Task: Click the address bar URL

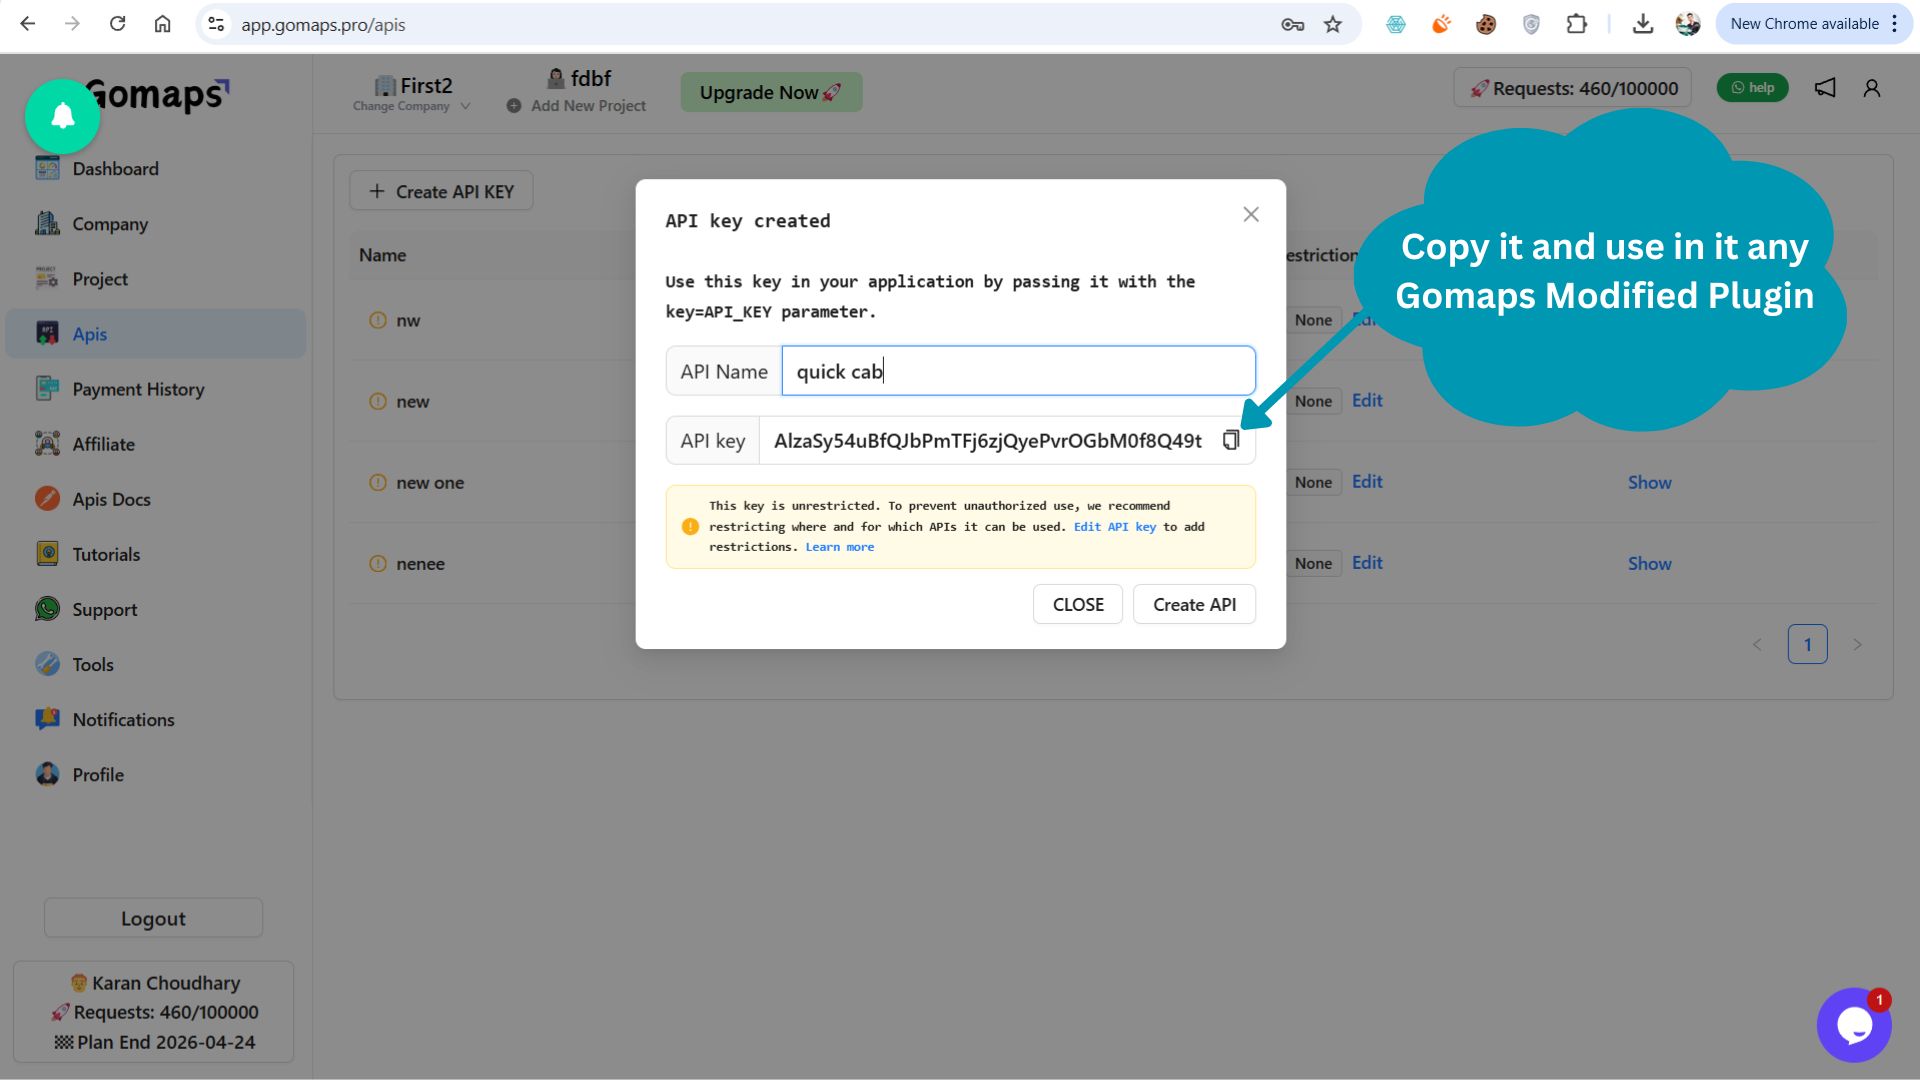Action: (x=323, y=24)
